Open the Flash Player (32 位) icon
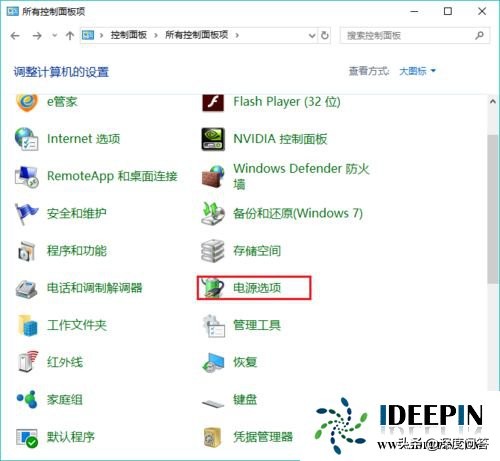Image resolution: width=500 pixels, height=461 pixels. tap(213, 103)
